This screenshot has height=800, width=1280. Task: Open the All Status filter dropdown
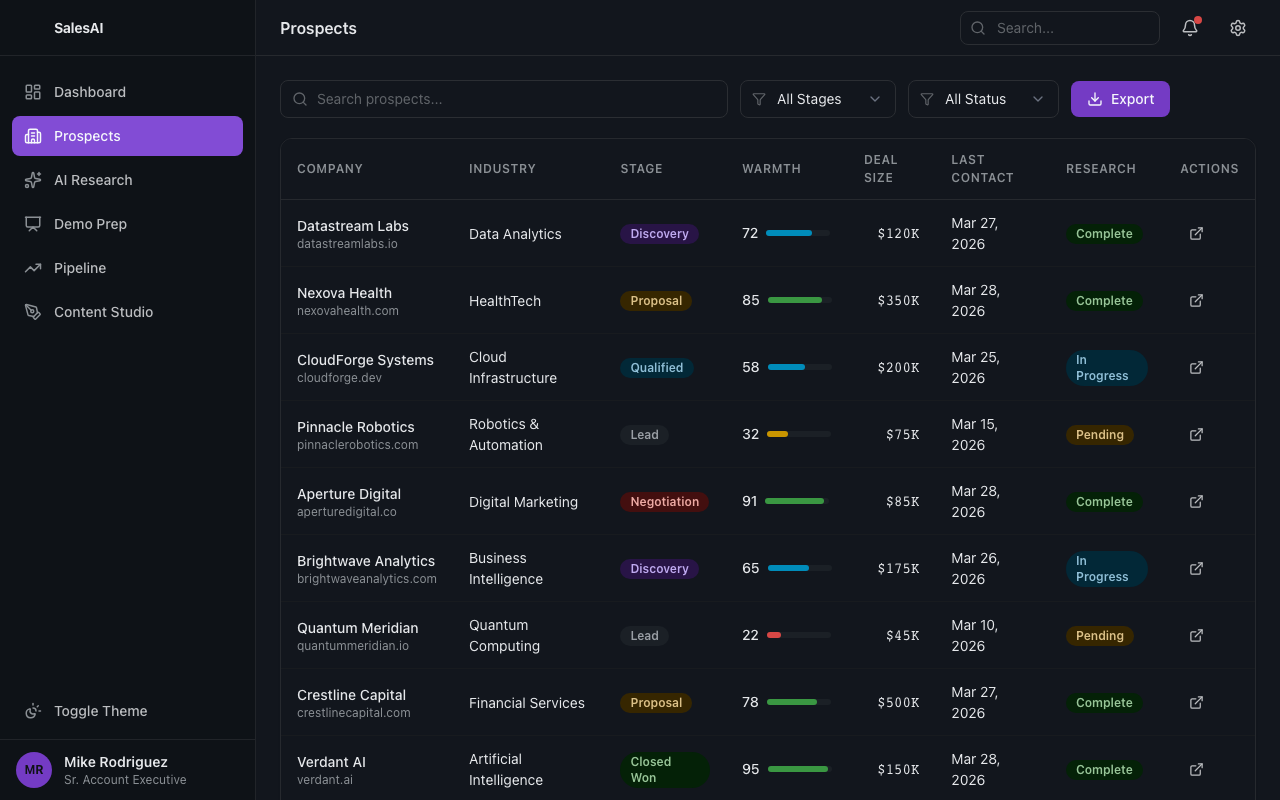pos(983,99)
